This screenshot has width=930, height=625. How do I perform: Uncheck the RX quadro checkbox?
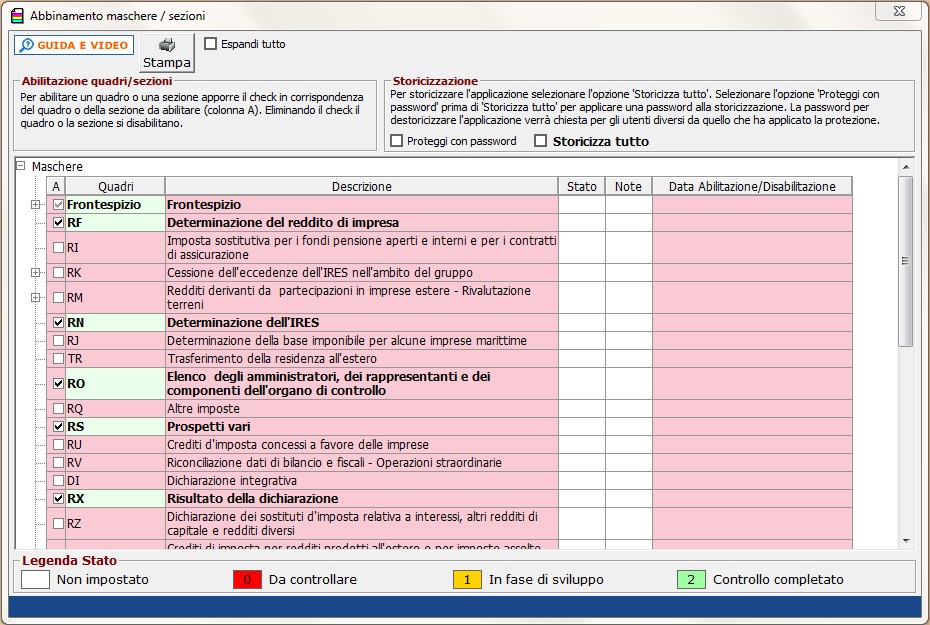(x=58, y=499)
